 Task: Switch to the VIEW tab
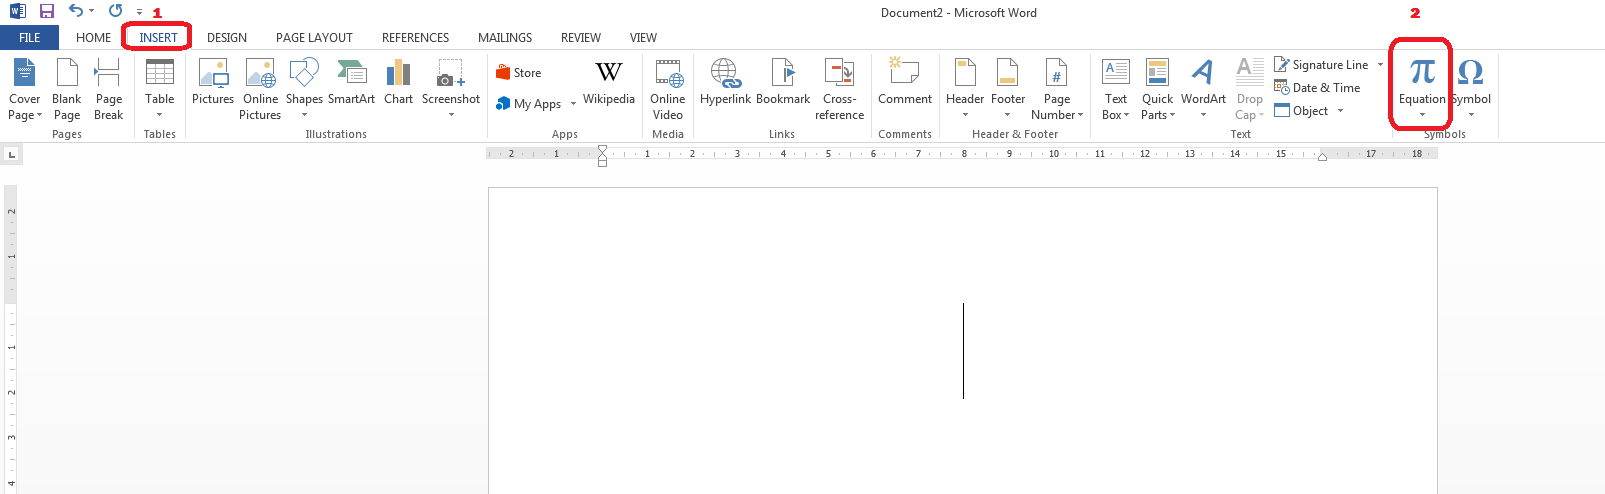click(x=643, y=38)
